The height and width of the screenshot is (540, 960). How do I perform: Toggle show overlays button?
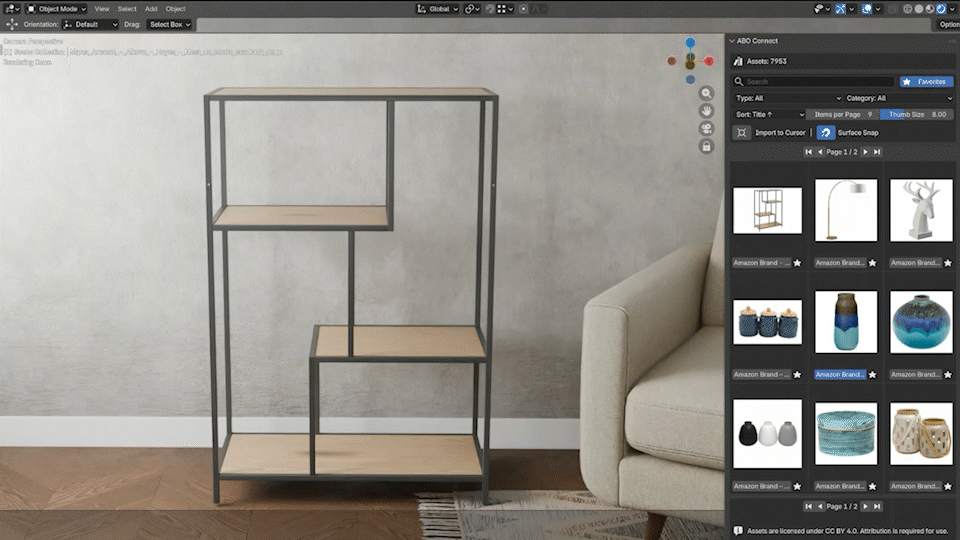[867, 9]
